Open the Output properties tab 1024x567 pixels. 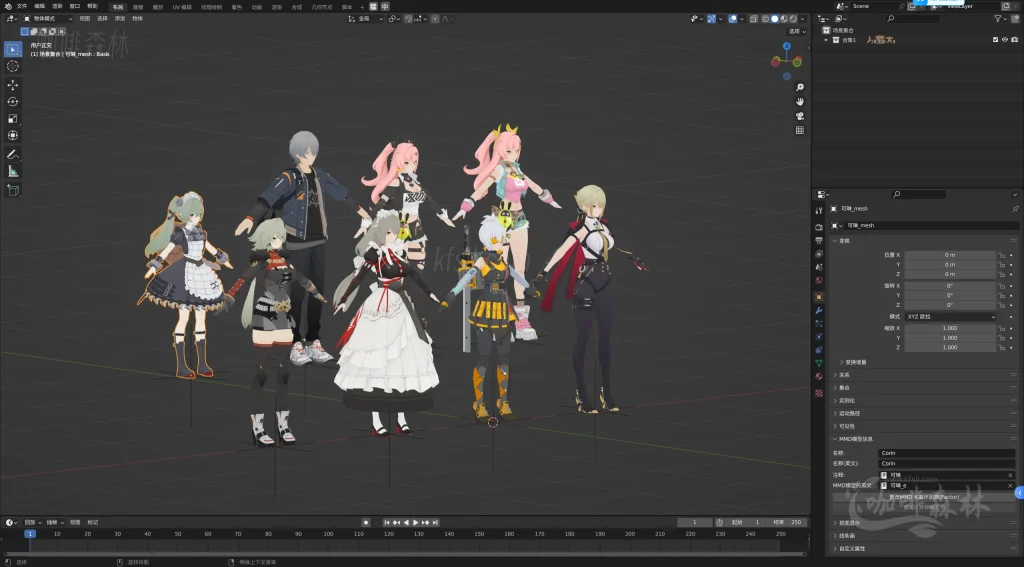pyautogui.click(x=819, y=240)
